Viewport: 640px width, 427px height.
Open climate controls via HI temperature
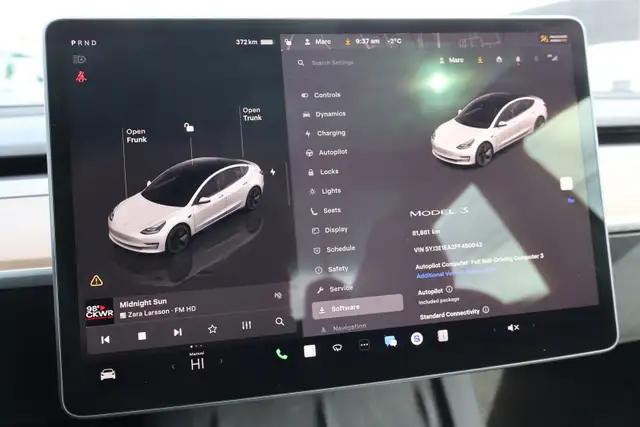point(197,364)
